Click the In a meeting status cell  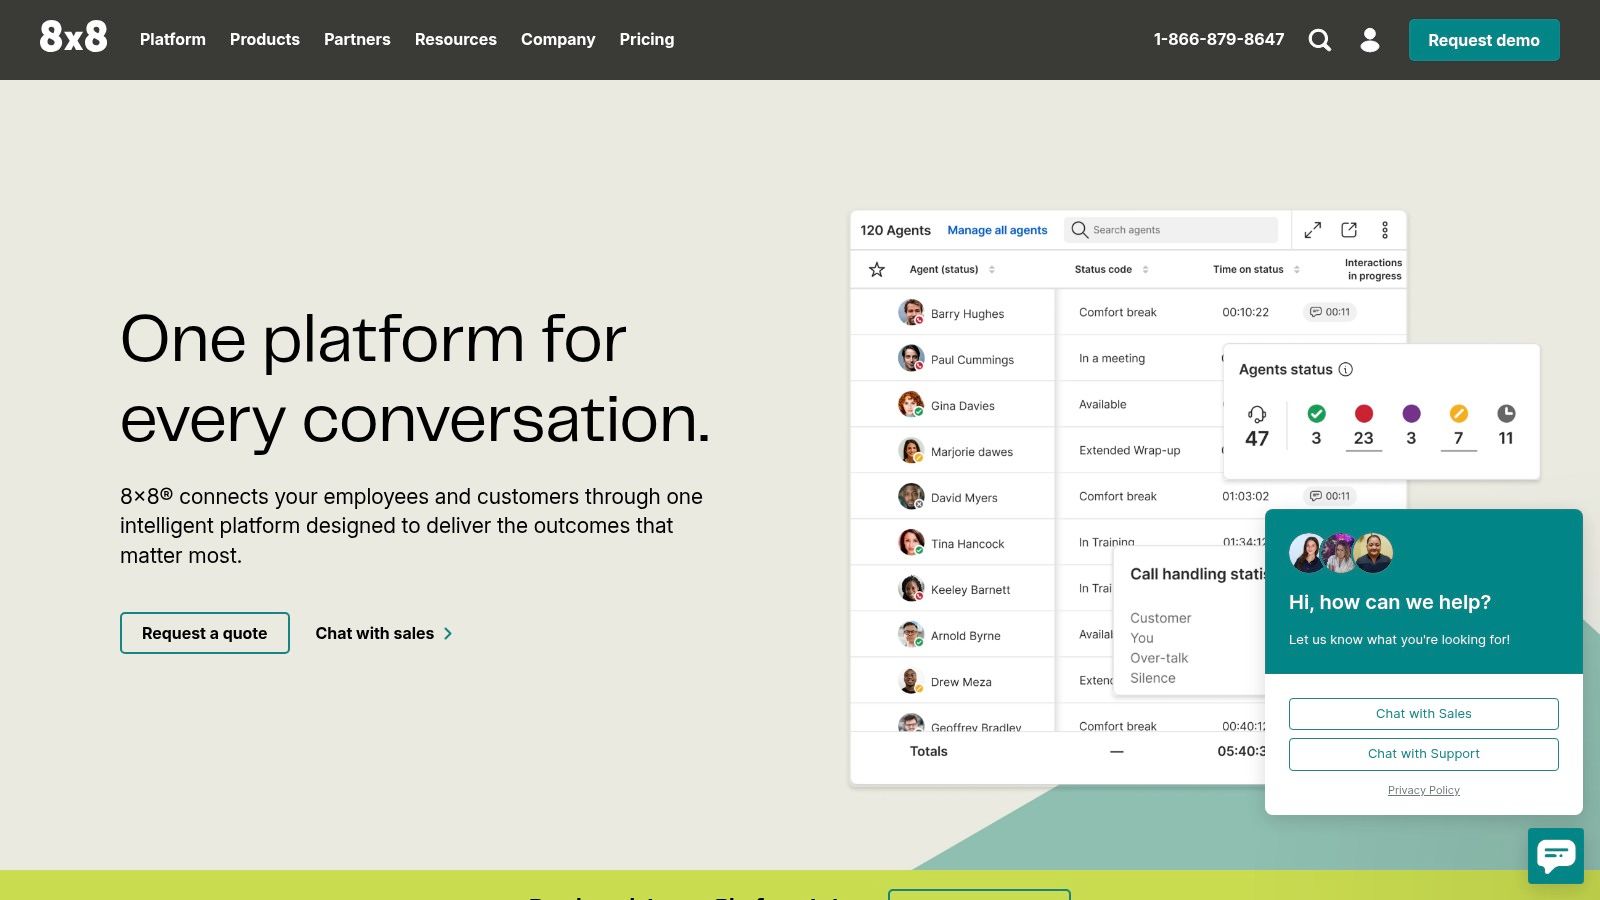point(1112,358)
